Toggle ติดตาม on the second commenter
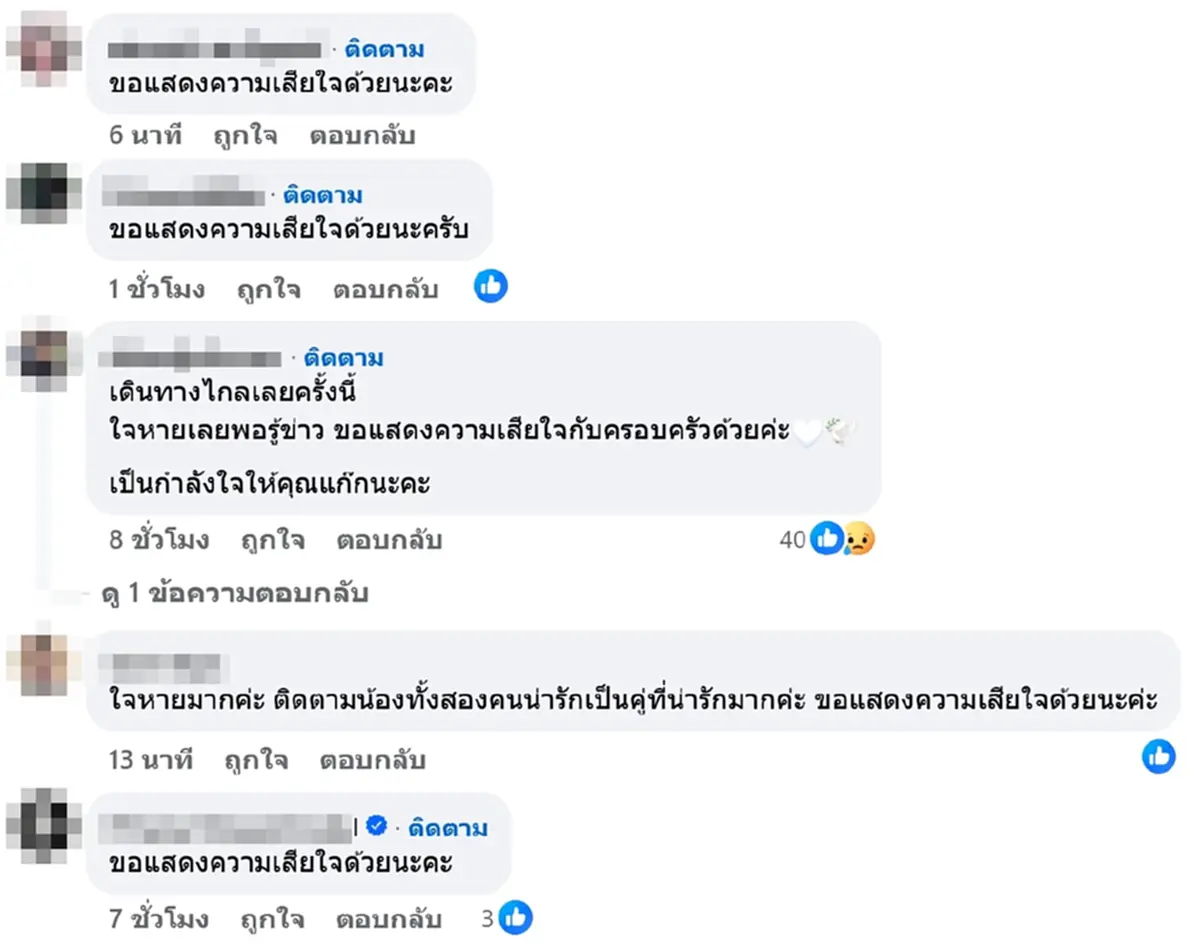 321,194
